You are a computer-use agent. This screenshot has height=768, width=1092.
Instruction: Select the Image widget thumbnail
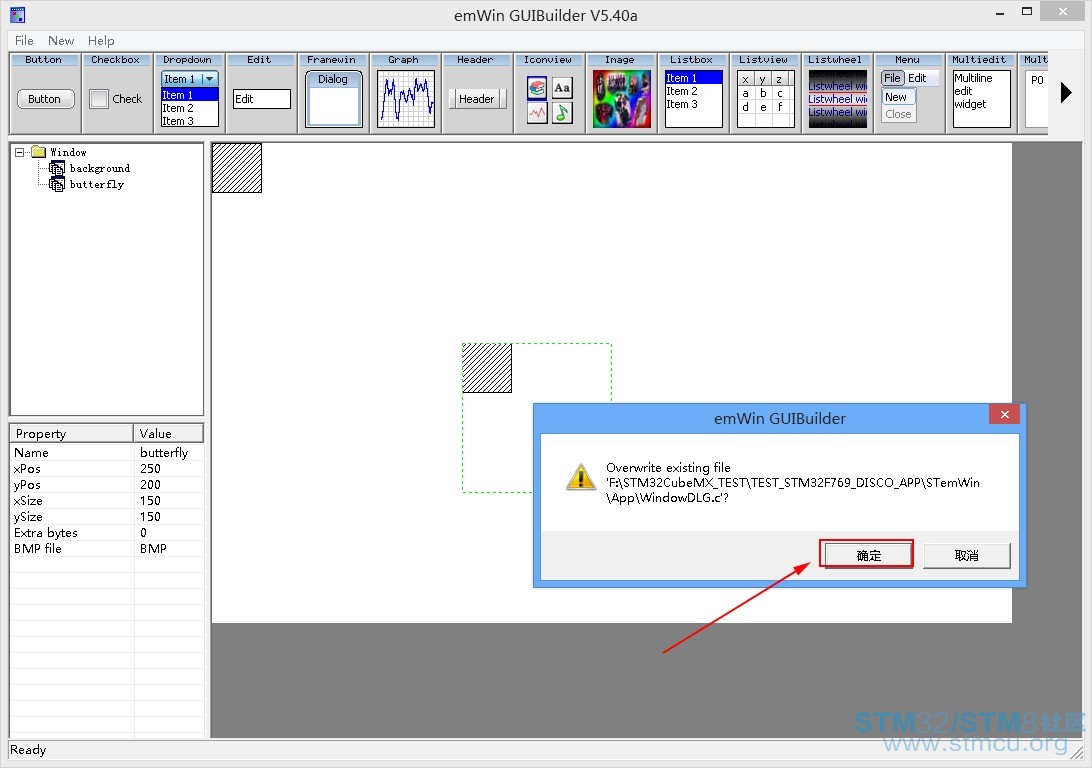[x=622, y=98]
